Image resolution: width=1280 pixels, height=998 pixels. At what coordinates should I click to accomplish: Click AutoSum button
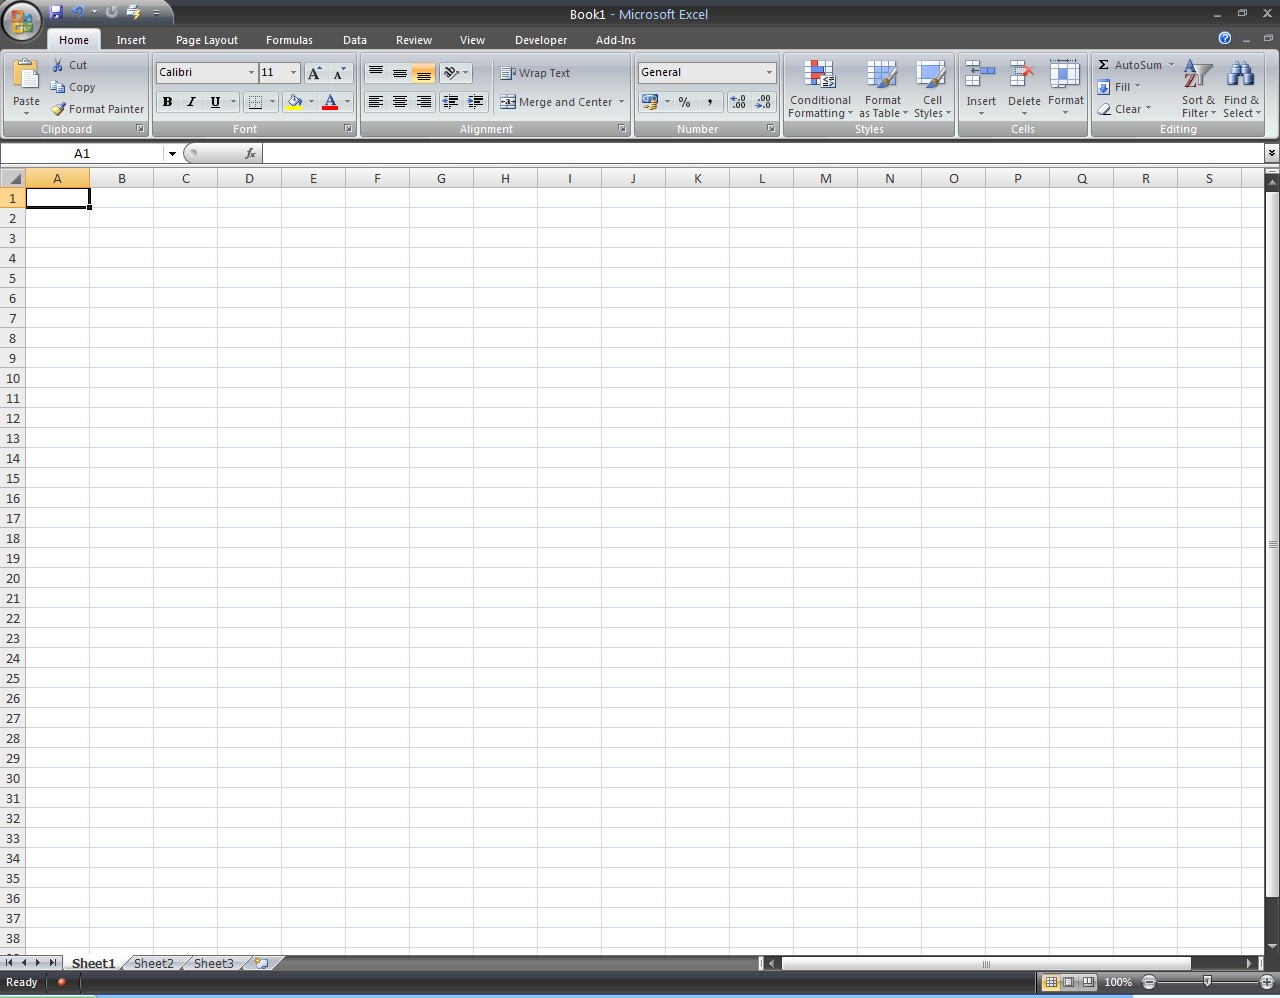tap(1137, 65)
